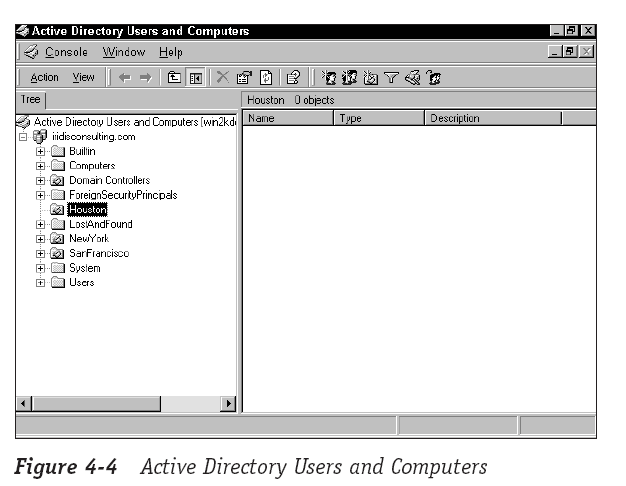
Task: Open the Action menu
Action: tap(44, 77)
